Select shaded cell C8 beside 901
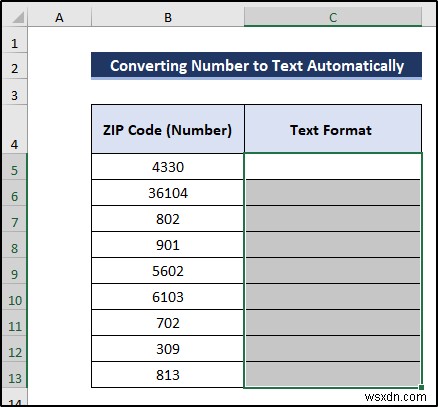Viewport: 438px width, 407px height. pos(333,245)
